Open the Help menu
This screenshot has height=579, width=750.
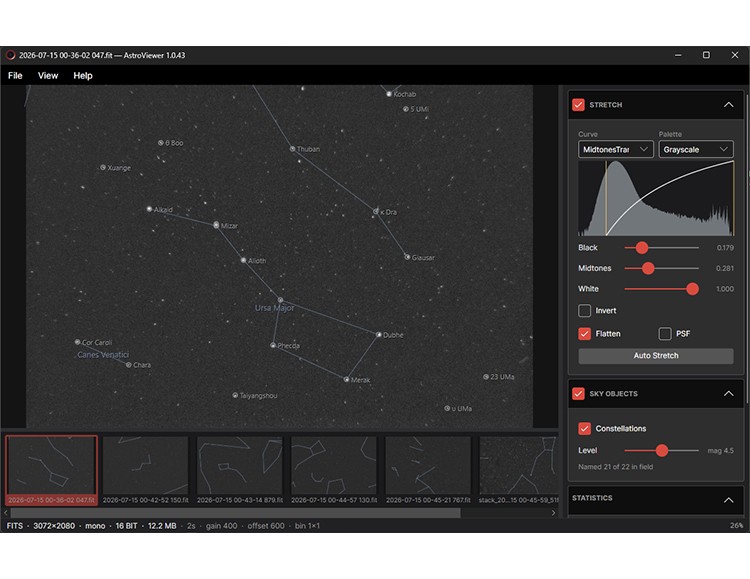coord(83,76)
